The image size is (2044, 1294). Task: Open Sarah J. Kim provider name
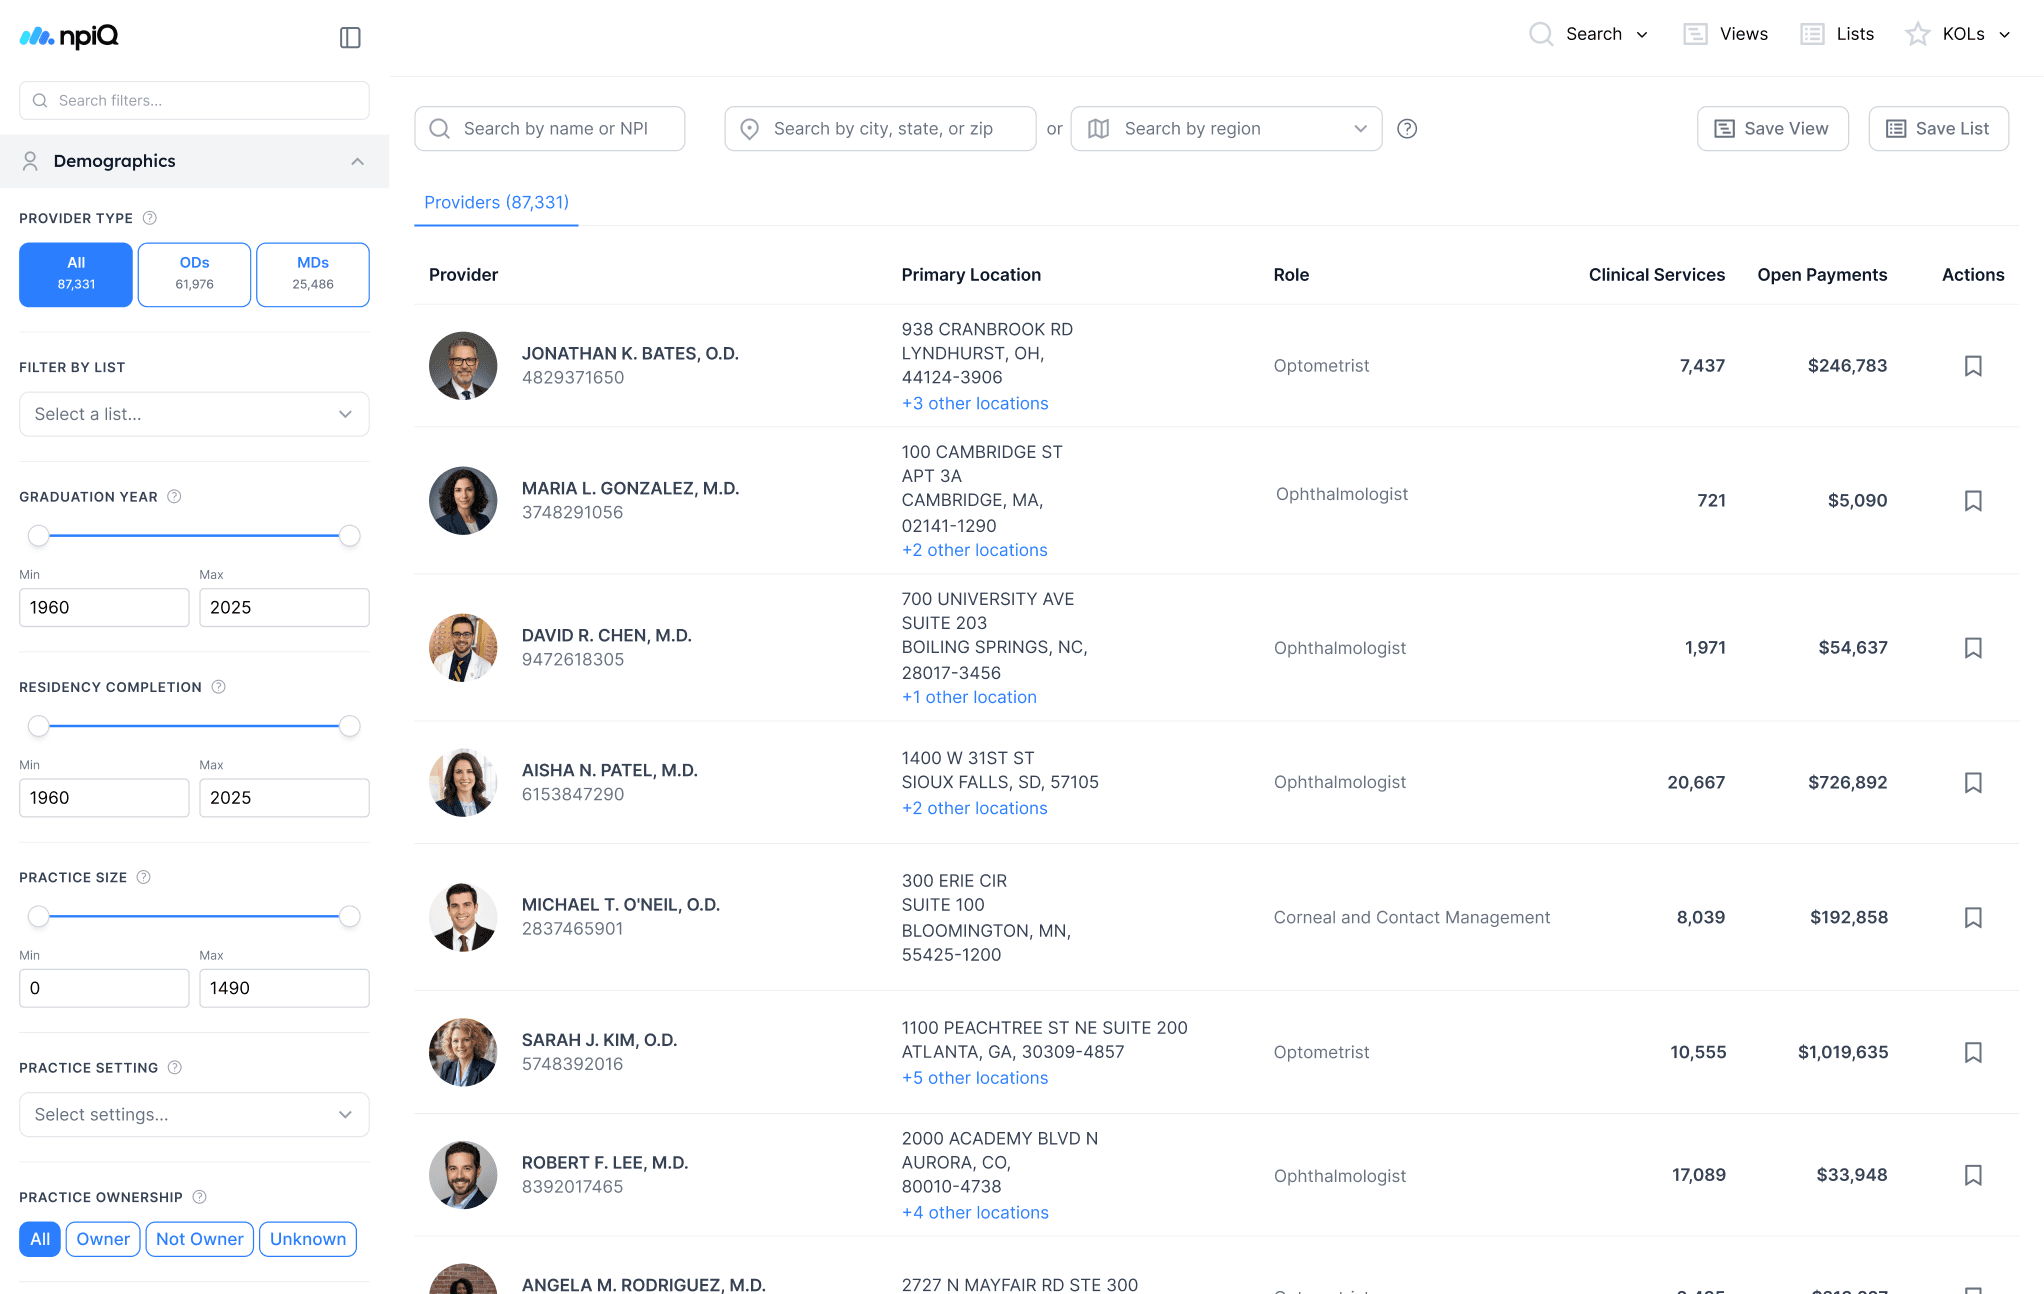[x=599, y=1040]
